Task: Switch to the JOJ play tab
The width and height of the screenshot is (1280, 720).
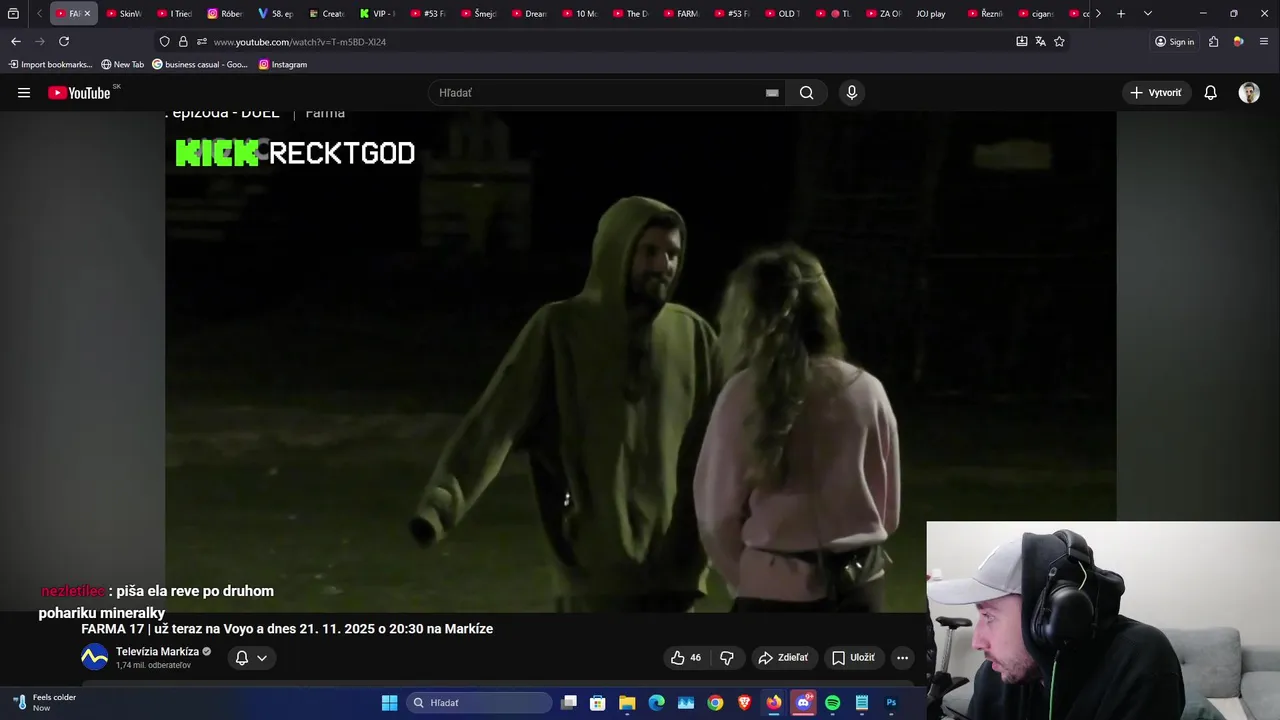Action: tap(931, 14)
